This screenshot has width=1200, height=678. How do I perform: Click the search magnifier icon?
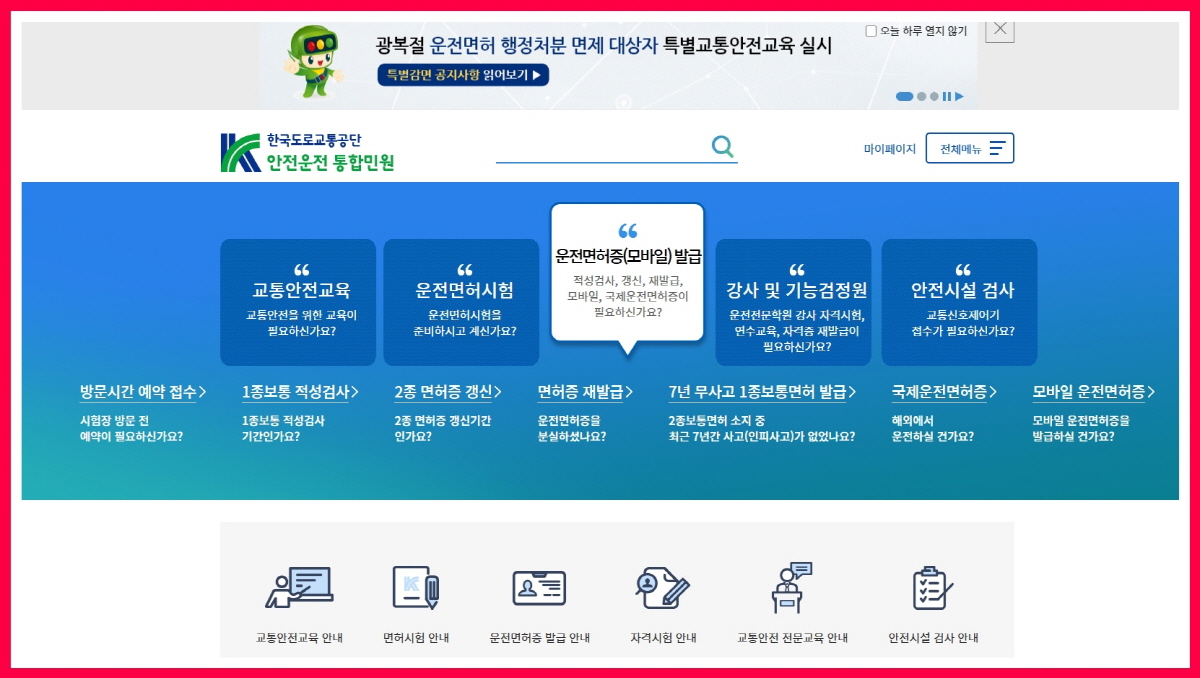point(722,146)
